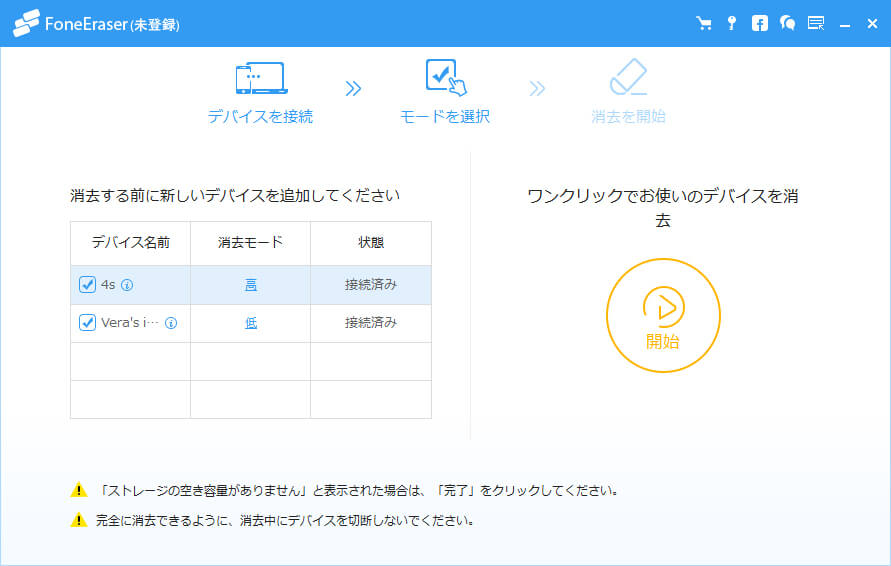Uncheck the Vera's i… device checkbox
Screen dimensions: 891x566
[87, 322]
